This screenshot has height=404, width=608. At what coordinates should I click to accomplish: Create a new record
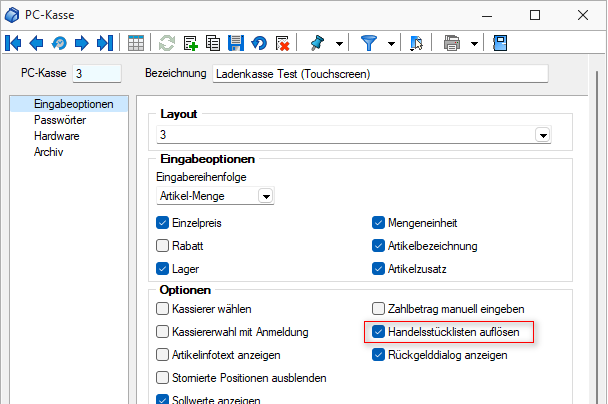pos(190,43)
